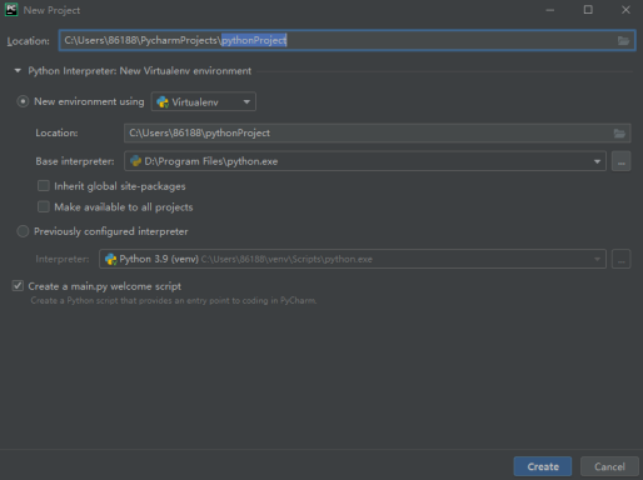The image size is (643, 480).
Task: Click Base interpreter path D:\Program Files\python.exe
Action: (x=211, y=162)
